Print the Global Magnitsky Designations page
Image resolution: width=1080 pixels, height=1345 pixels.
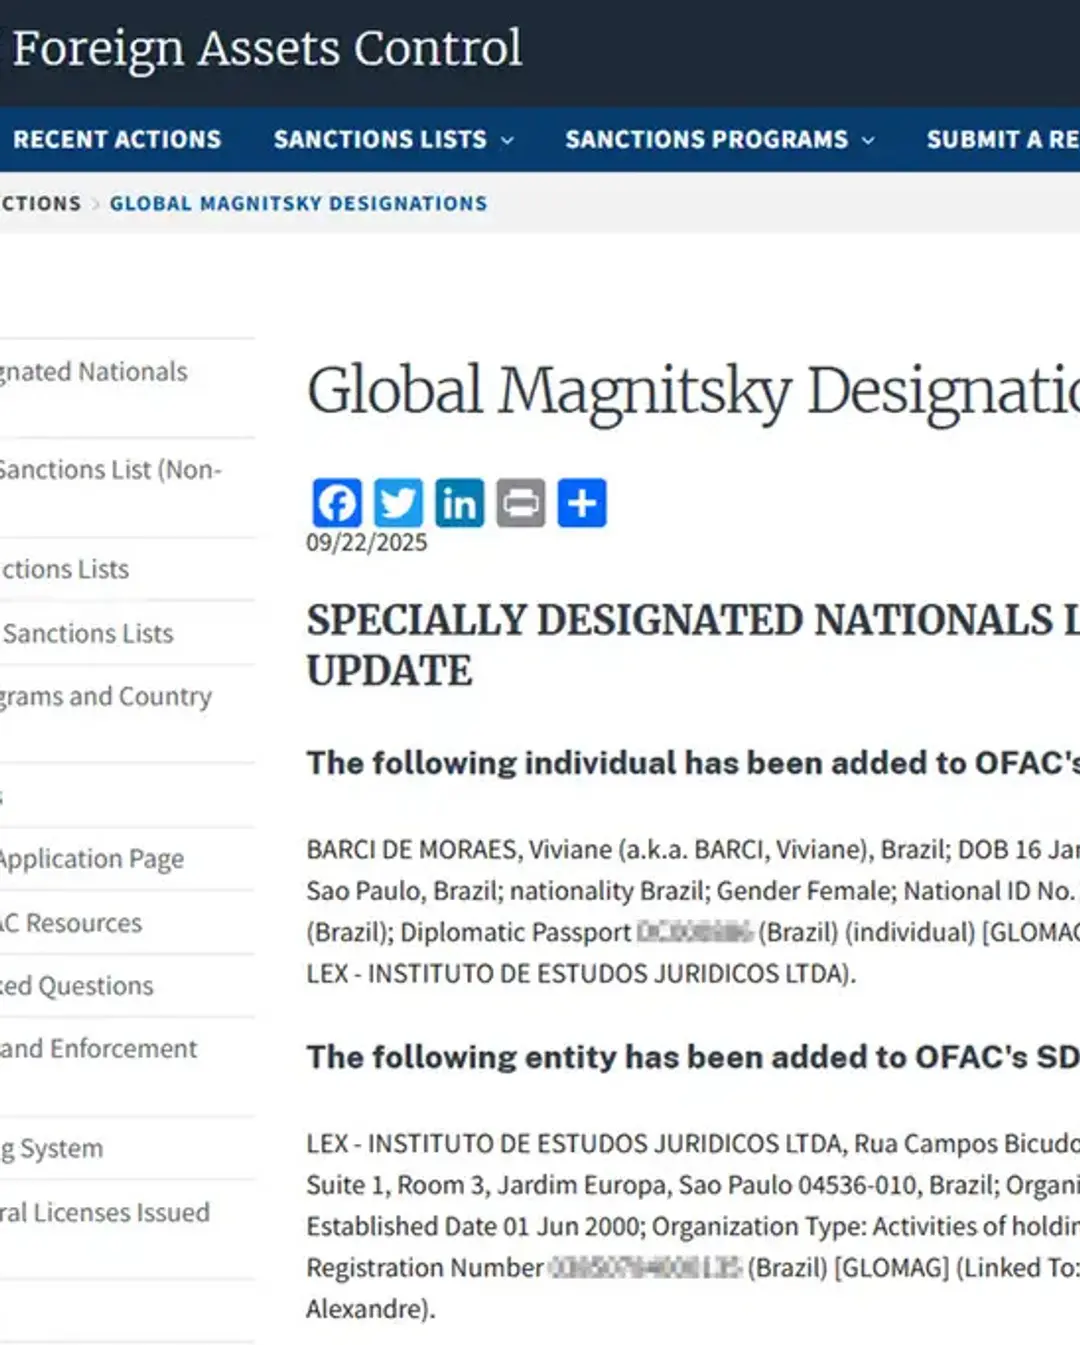[x=521, y=503]
